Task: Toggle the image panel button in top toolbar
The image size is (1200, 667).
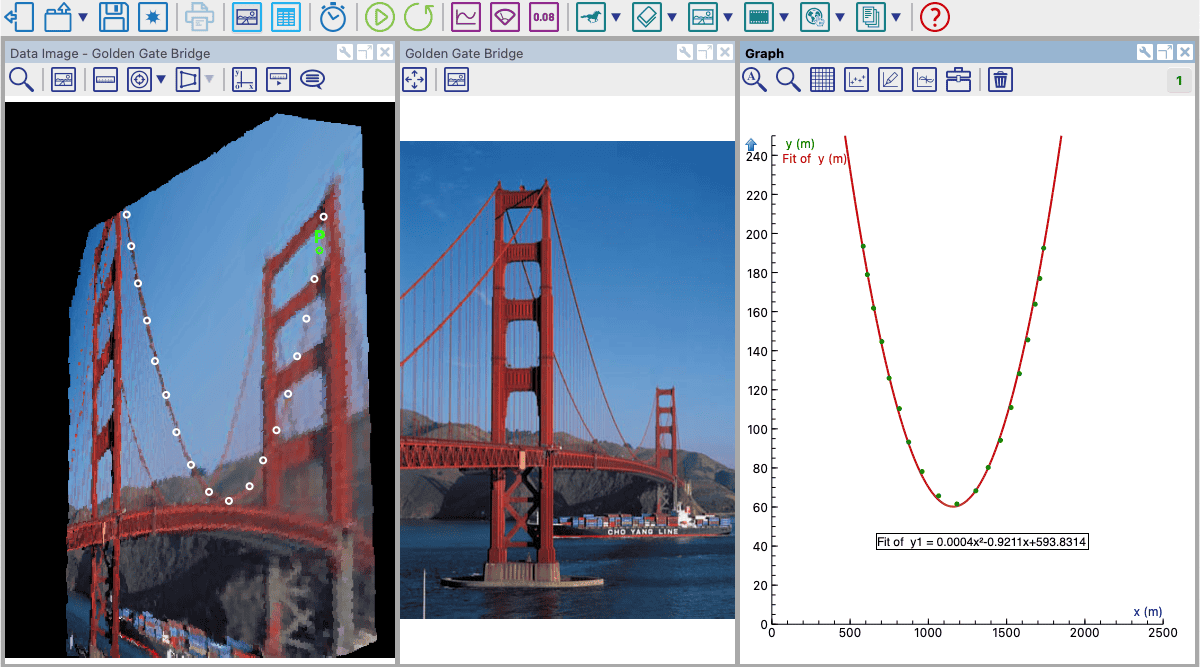Action: point(247,17)
